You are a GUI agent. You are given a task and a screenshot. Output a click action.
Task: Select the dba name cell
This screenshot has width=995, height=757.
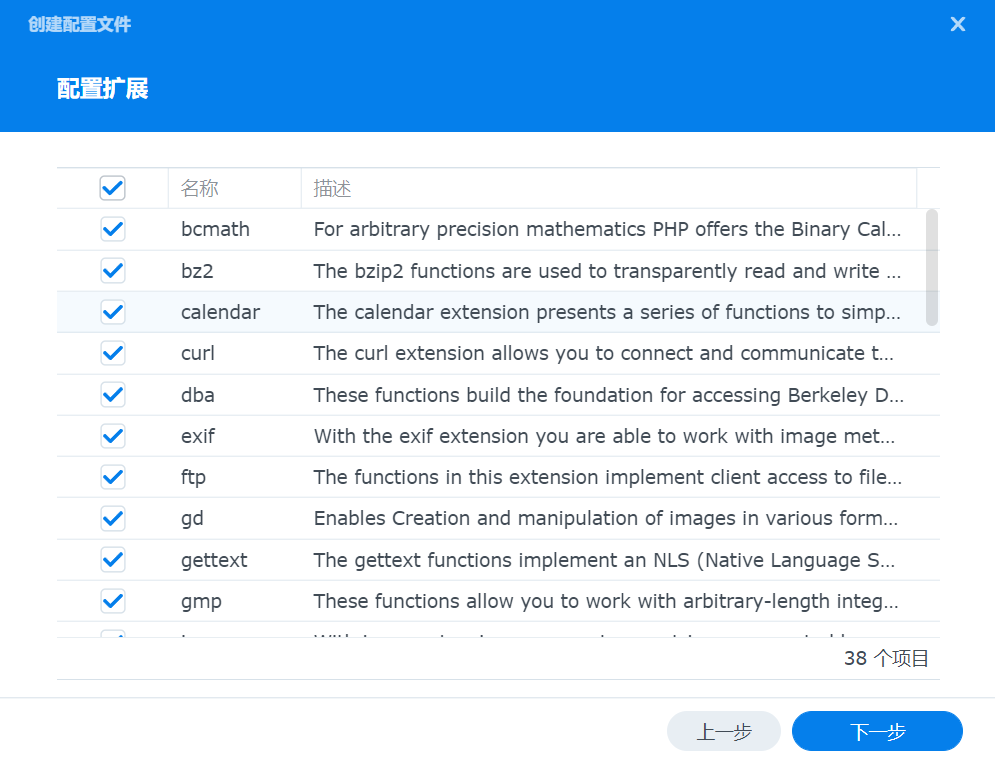click(x=197, y=395)
